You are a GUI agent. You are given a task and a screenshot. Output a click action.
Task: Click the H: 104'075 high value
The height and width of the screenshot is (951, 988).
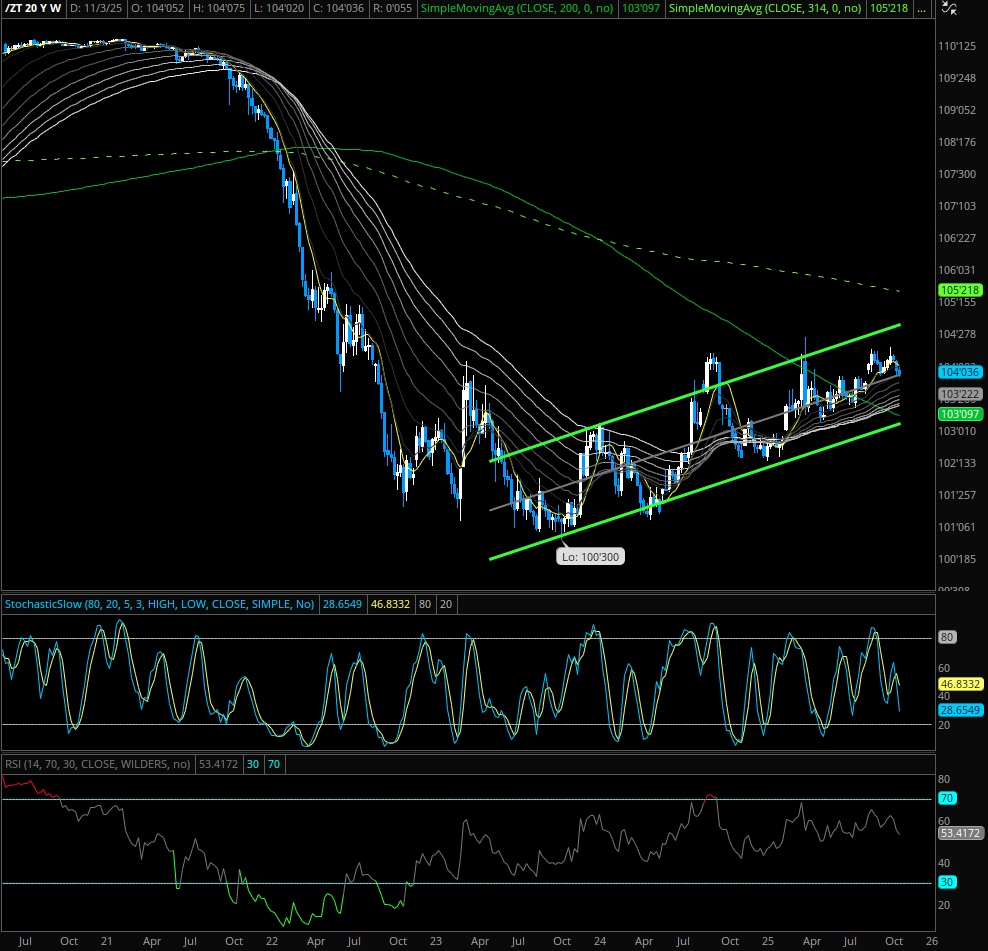point(221,8)
